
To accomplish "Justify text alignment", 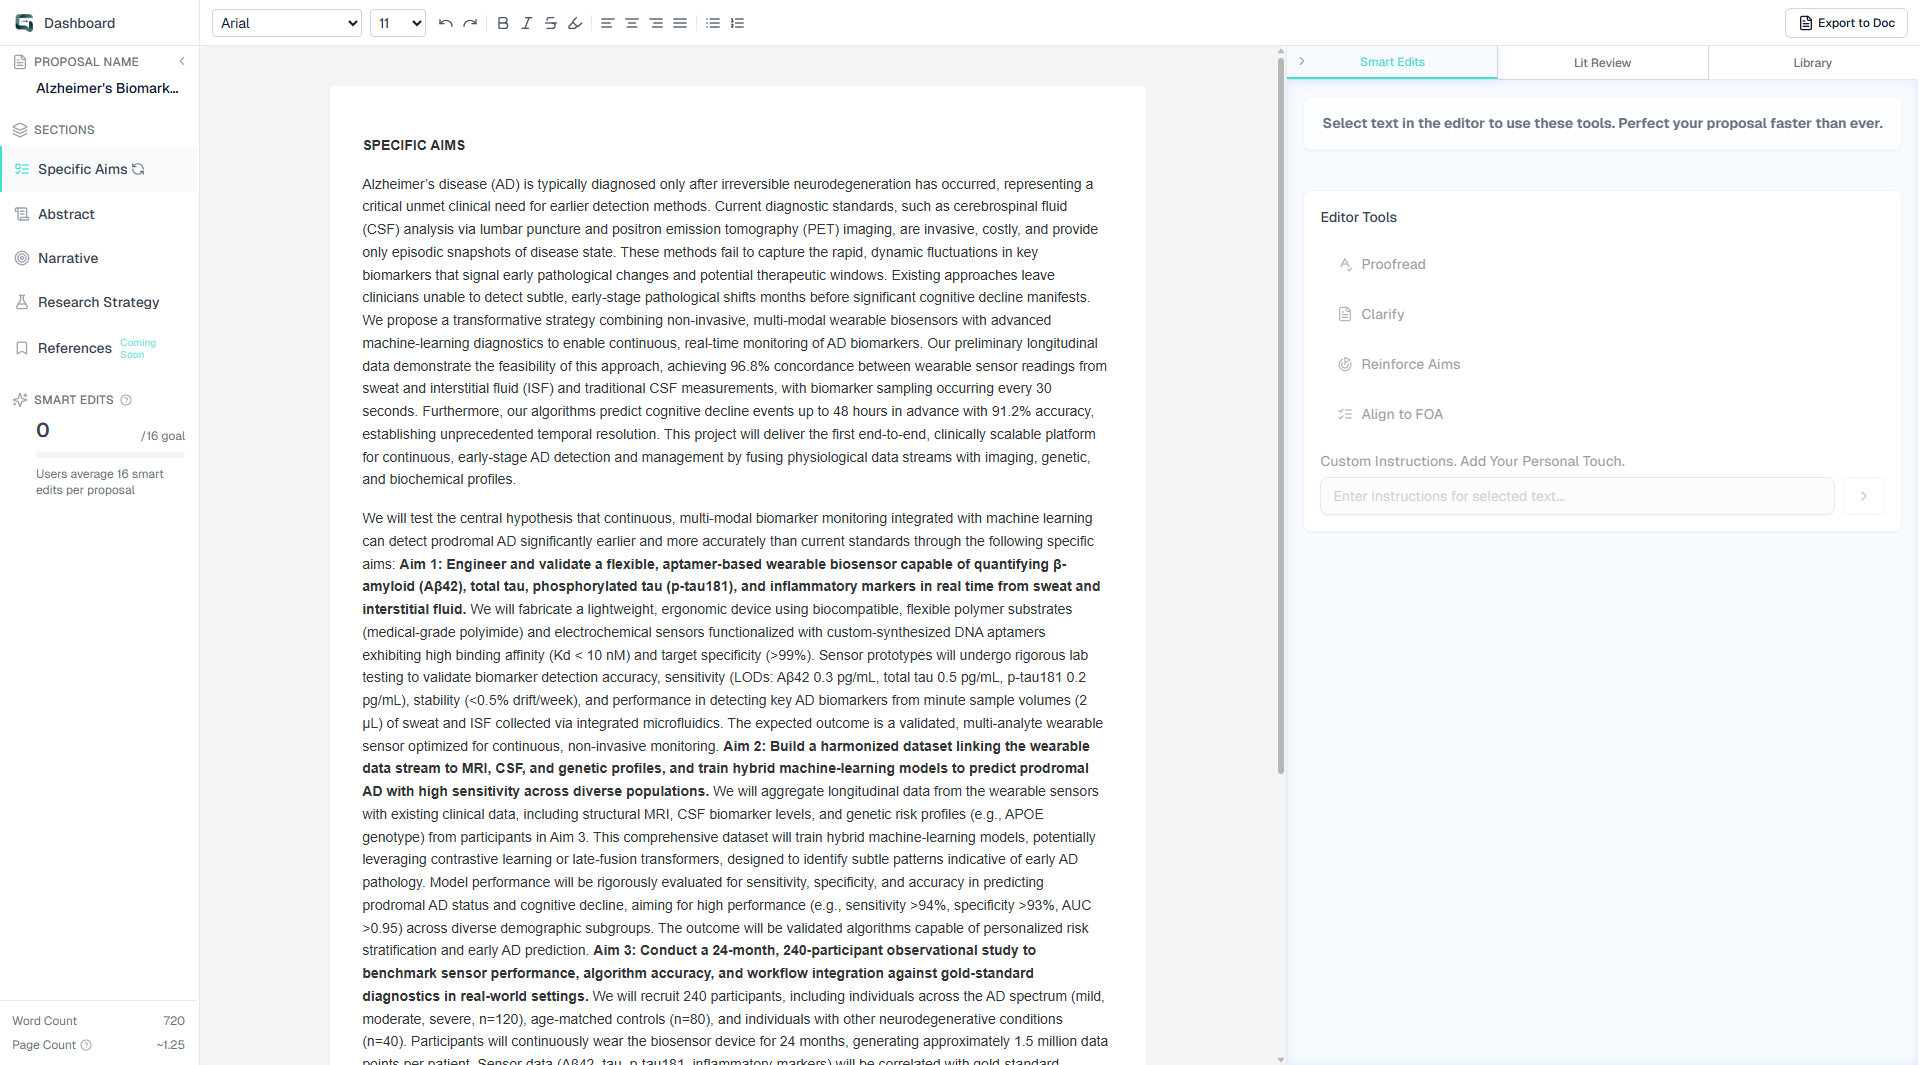I will [680, 23].
